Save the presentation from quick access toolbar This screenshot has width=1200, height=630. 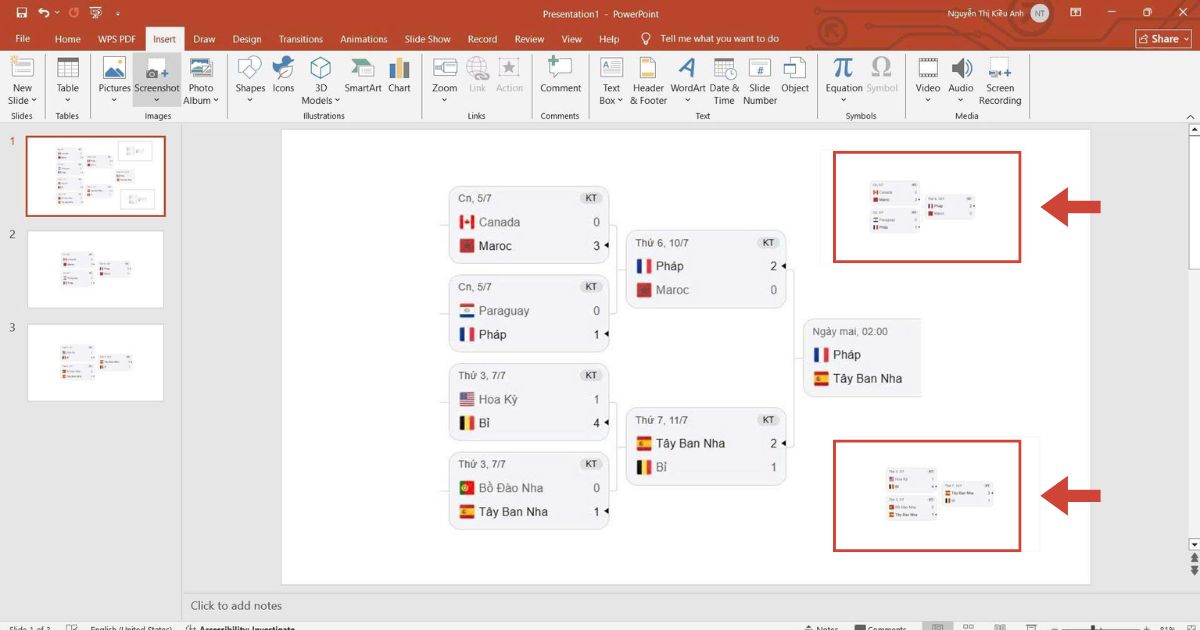click(x=21, y=13)
